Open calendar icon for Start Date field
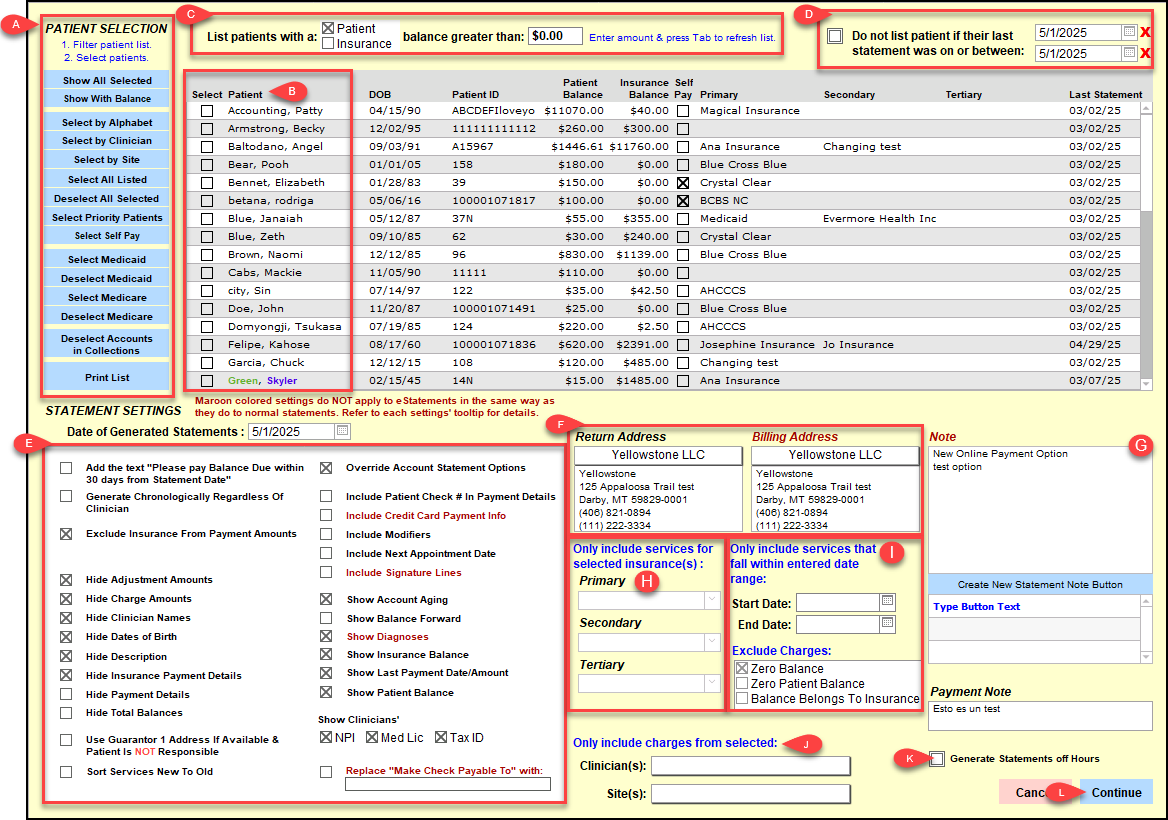 [886, 602]
